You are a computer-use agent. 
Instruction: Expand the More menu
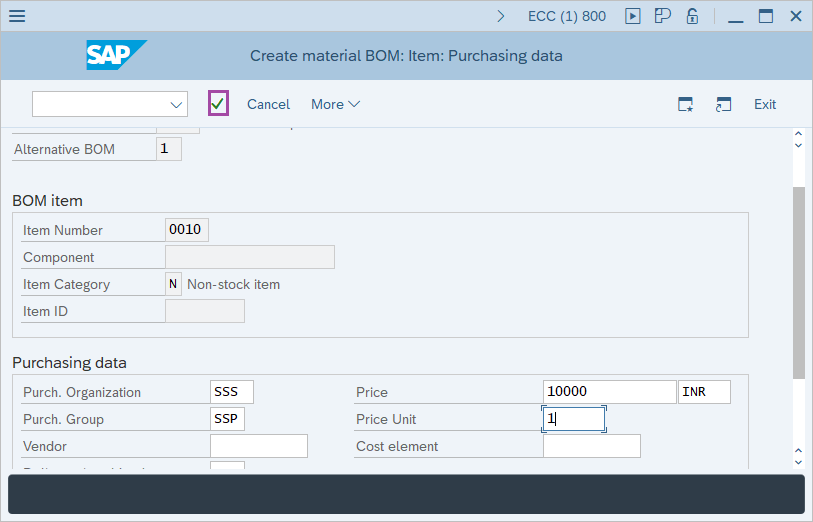335,104
